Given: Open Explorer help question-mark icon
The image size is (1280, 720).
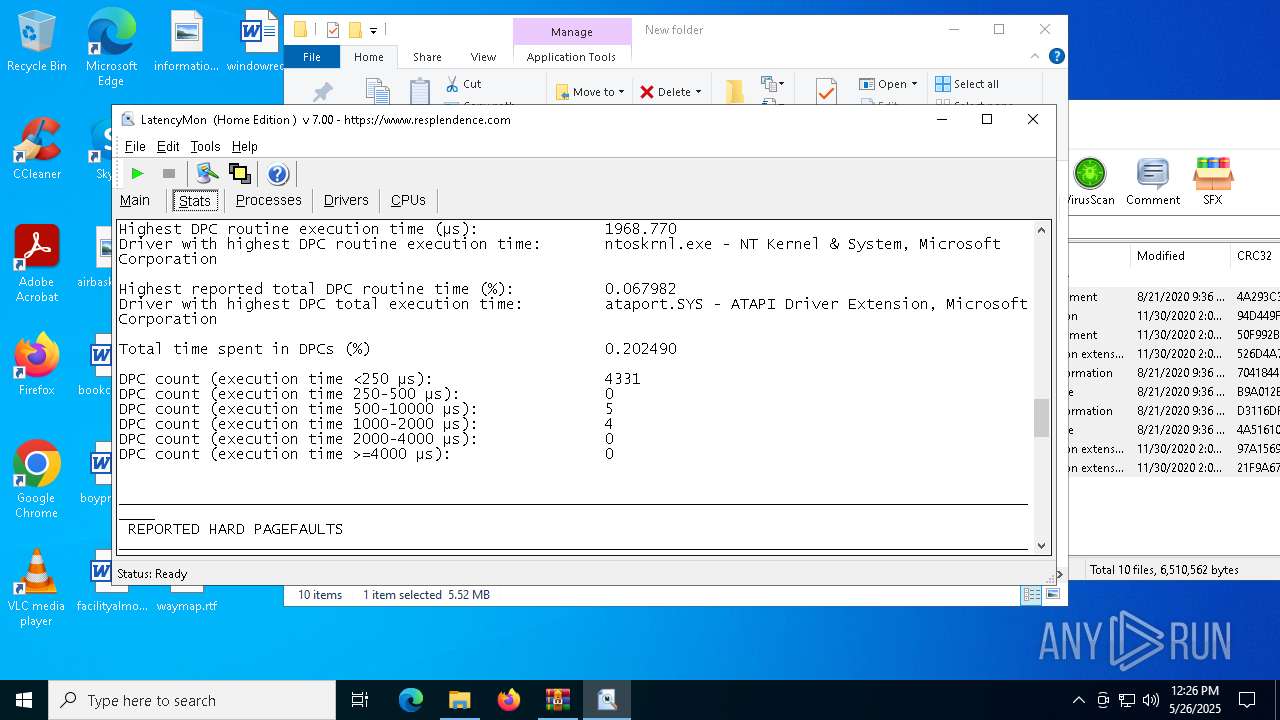Looking at the screenshot, I should tap(1056, 57).
